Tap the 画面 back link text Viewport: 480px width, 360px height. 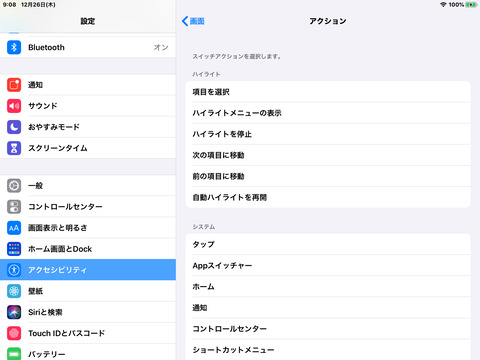click(197, 21)
